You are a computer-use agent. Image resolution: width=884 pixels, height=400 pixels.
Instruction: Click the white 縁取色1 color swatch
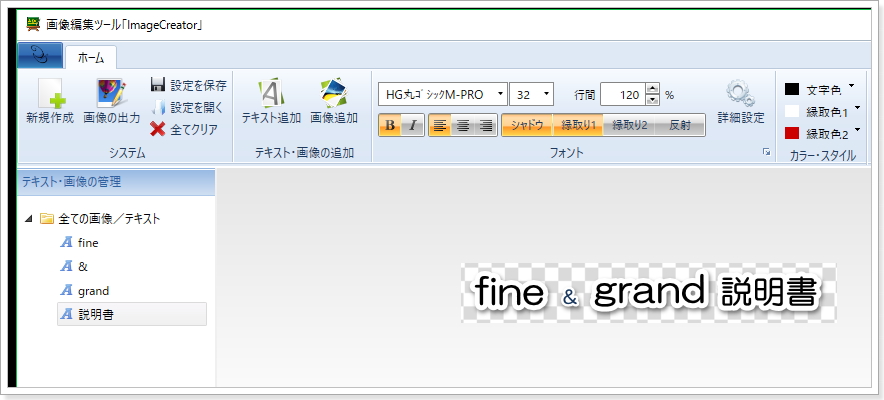click(792, 111)
